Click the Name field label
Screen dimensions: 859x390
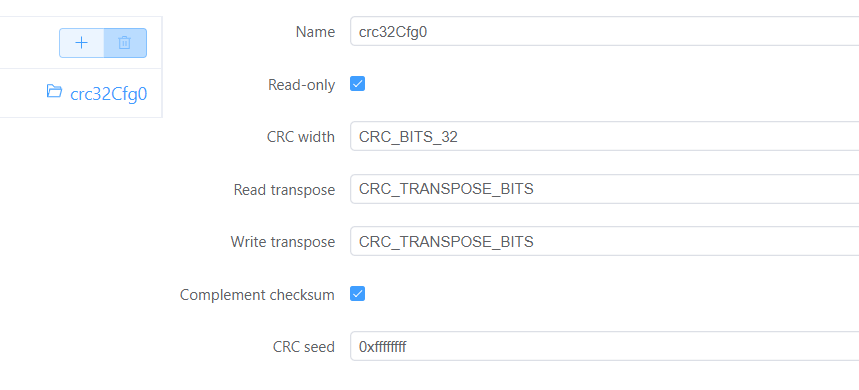315,32
